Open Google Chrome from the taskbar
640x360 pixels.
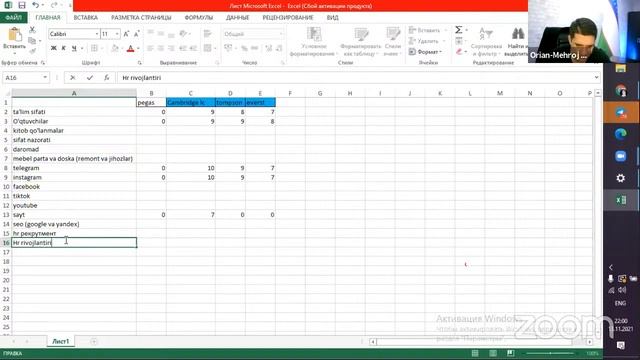[x=621, y=91]
